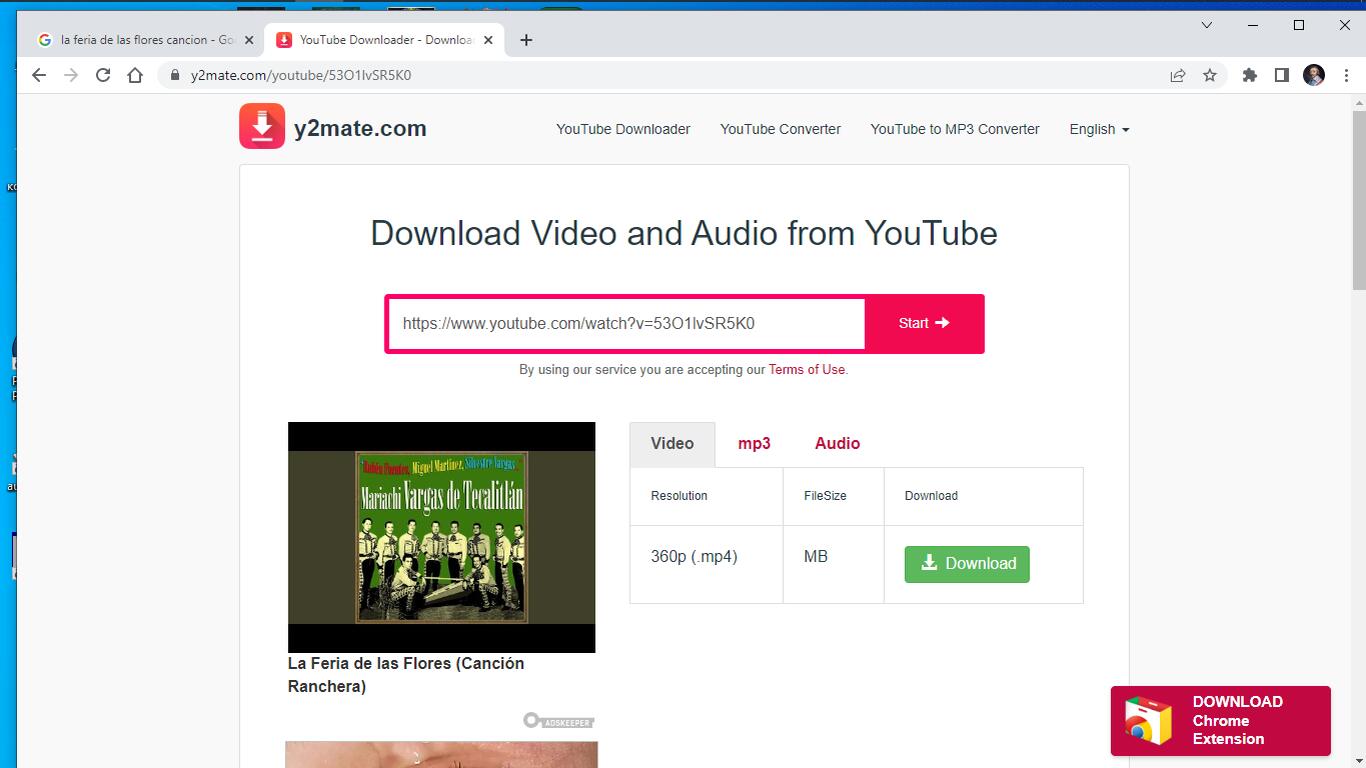
Task: View site information lock icon
Action: (176, 75)
